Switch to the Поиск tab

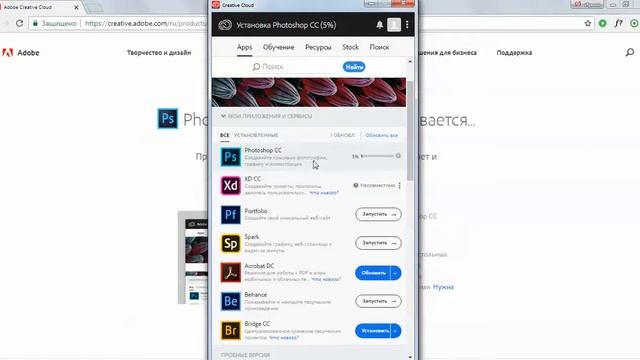tap(379, 47)
